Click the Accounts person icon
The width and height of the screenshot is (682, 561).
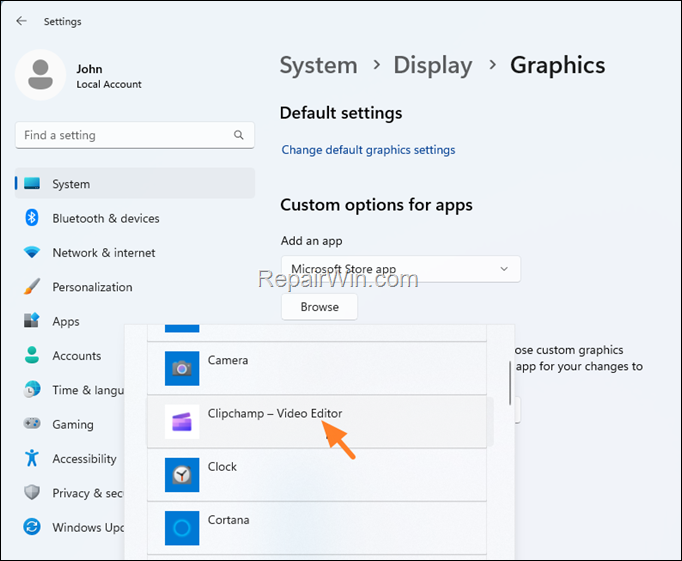point(32,355)
